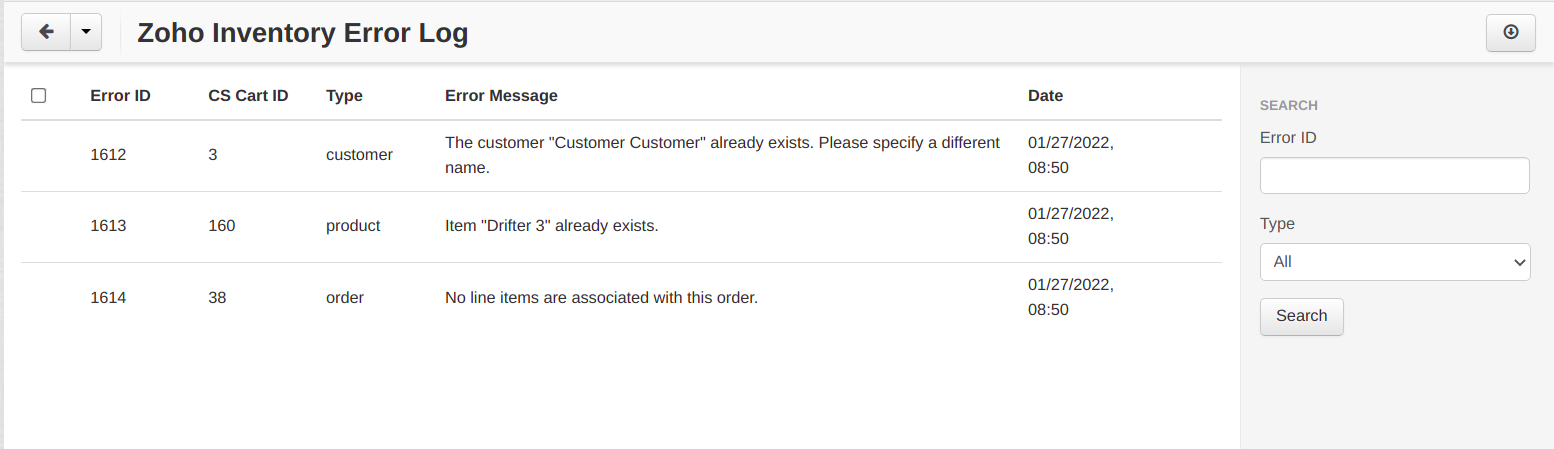Click the Date column header
Image resolution: width=1554 pixels, height=449 pixels.
[x=1045, y=96]
